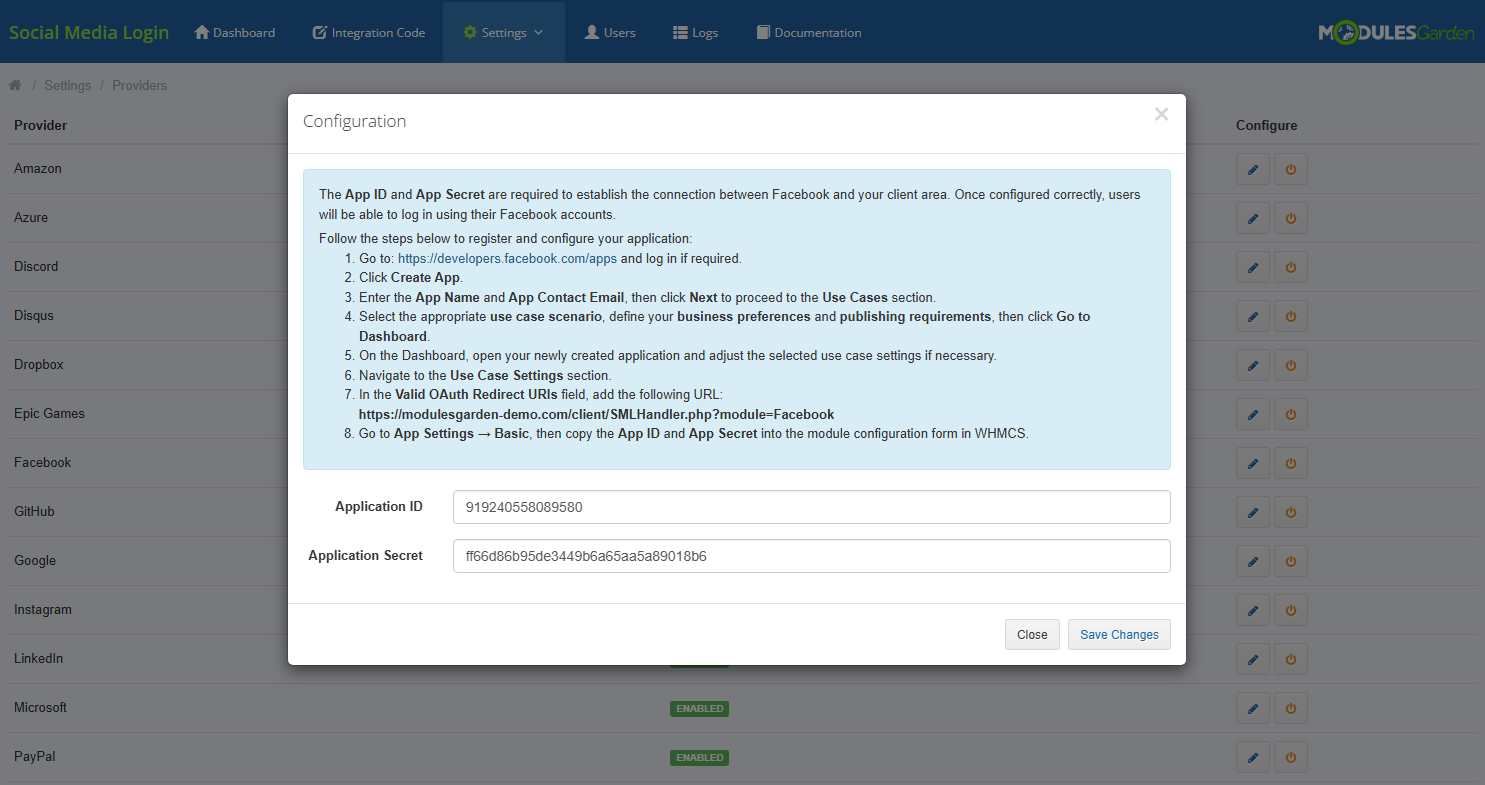Image resolution: width=1485 pixels, height=785 pixels.
Task: Edit the Instagram provider entry
Action: pos(1253,609)
